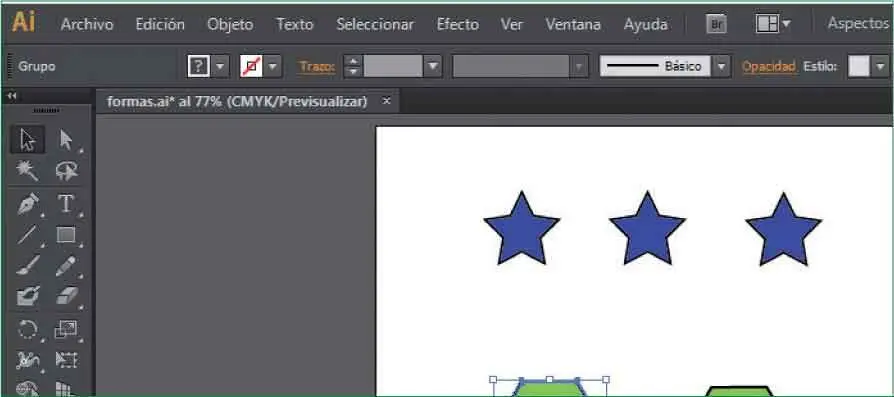Collapse the tools panel with double arrows
894x397 pixels.
11,96
